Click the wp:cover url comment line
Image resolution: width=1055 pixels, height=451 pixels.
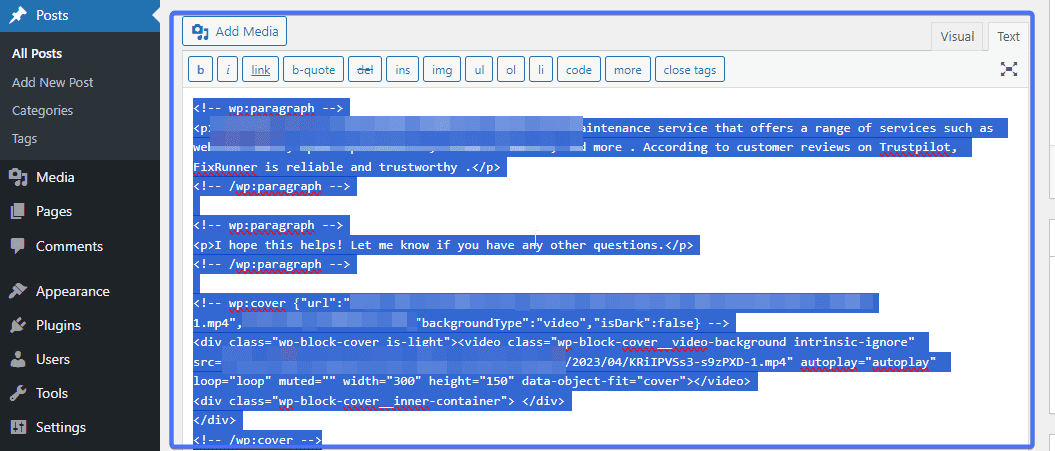pos(535,303)
